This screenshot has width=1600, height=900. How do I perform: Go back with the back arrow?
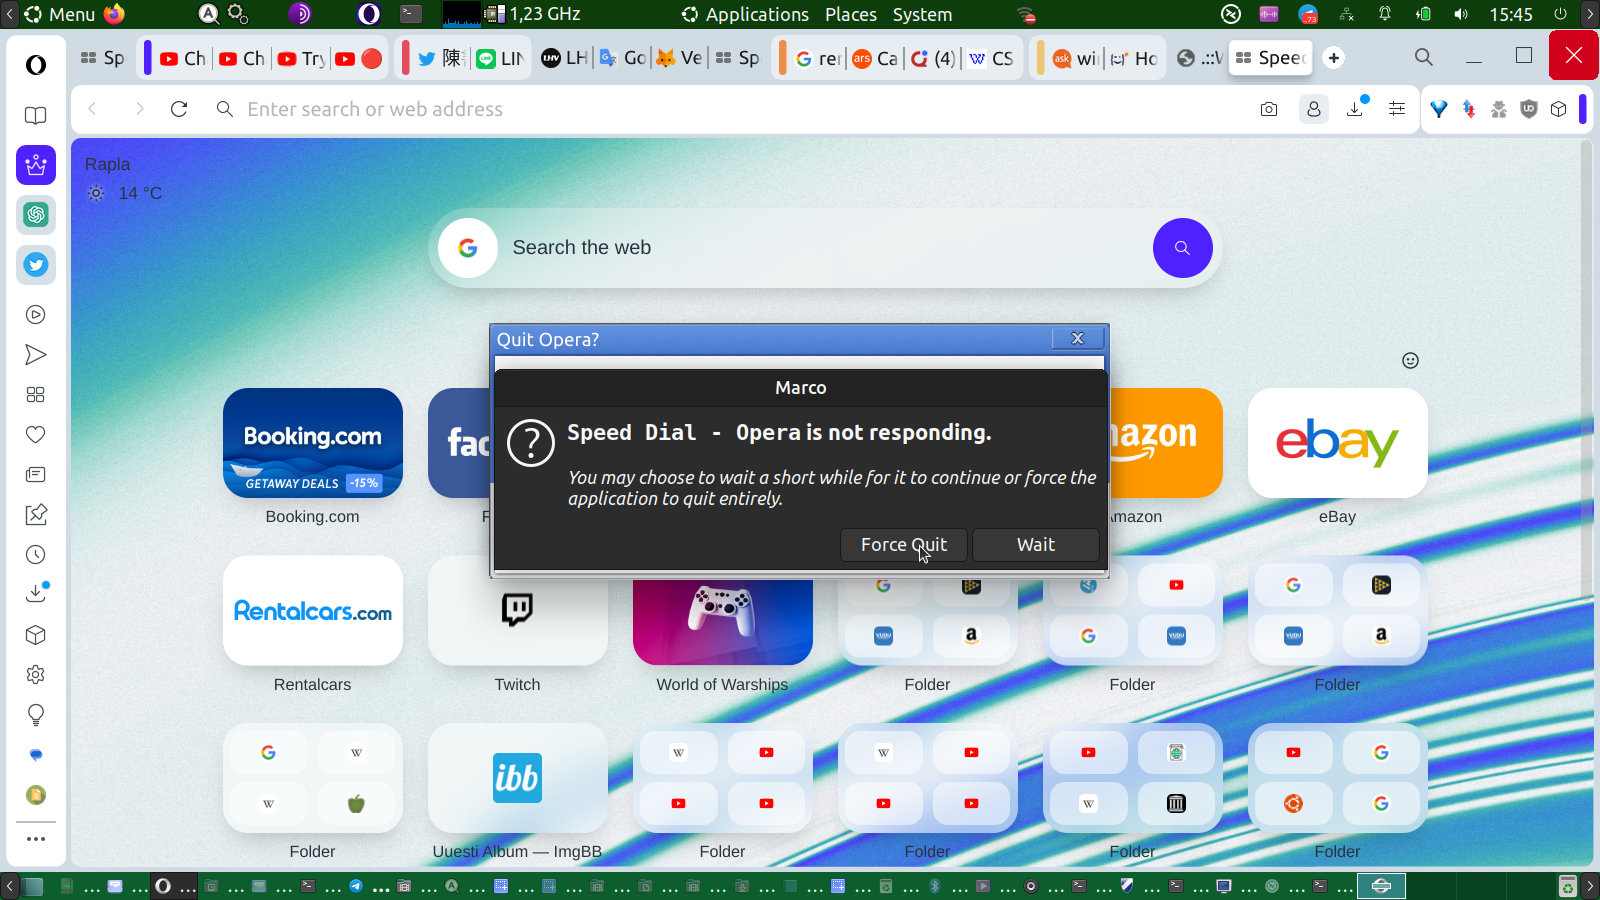93,109
